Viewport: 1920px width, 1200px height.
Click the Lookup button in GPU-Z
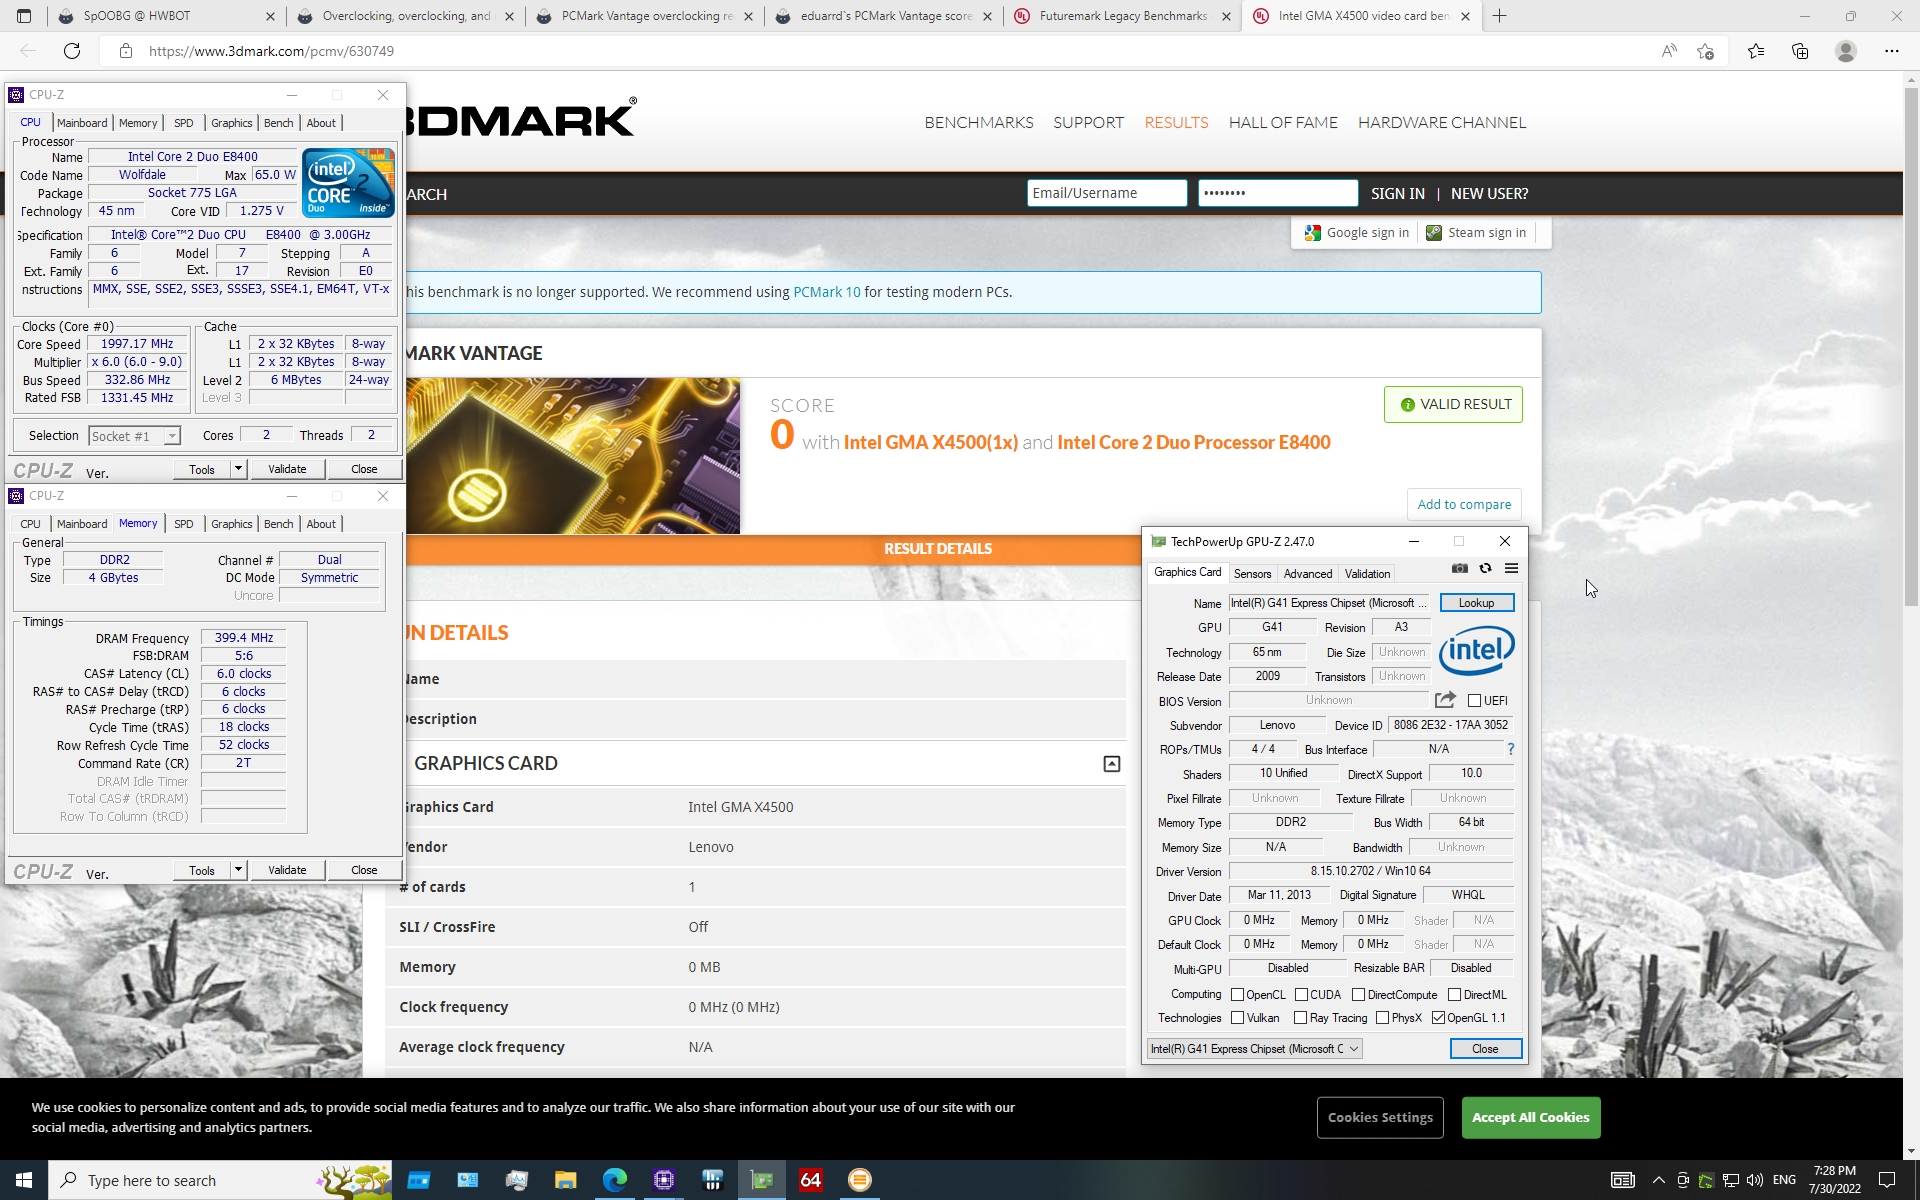[x=1476, y=603]
